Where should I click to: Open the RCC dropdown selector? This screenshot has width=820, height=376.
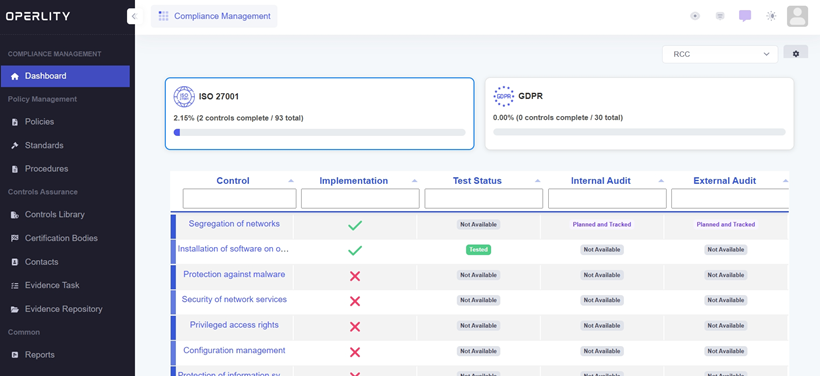tap(720, 54)
